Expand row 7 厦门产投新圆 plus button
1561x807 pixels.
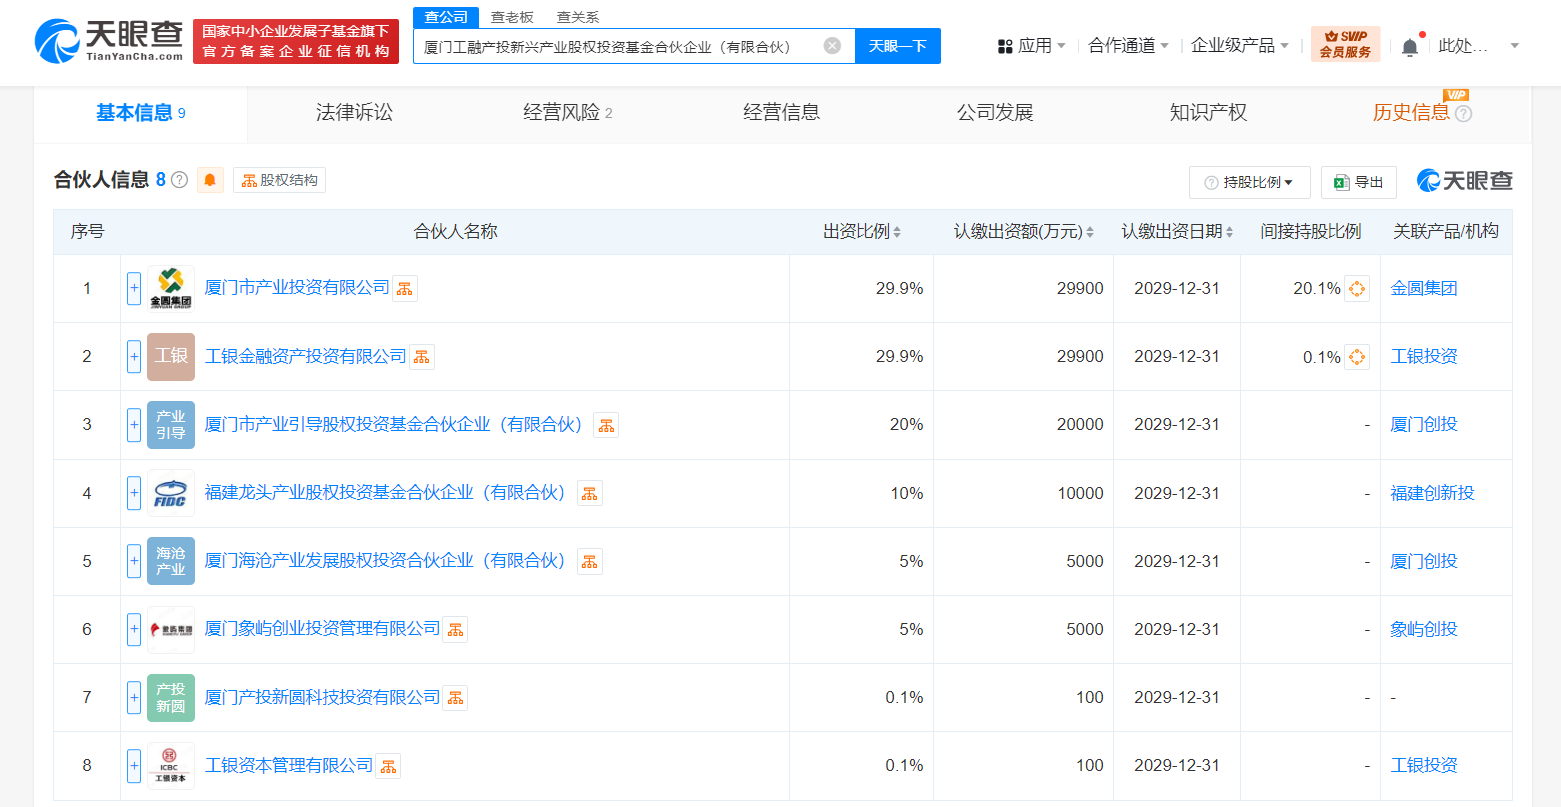click(134, 698)
